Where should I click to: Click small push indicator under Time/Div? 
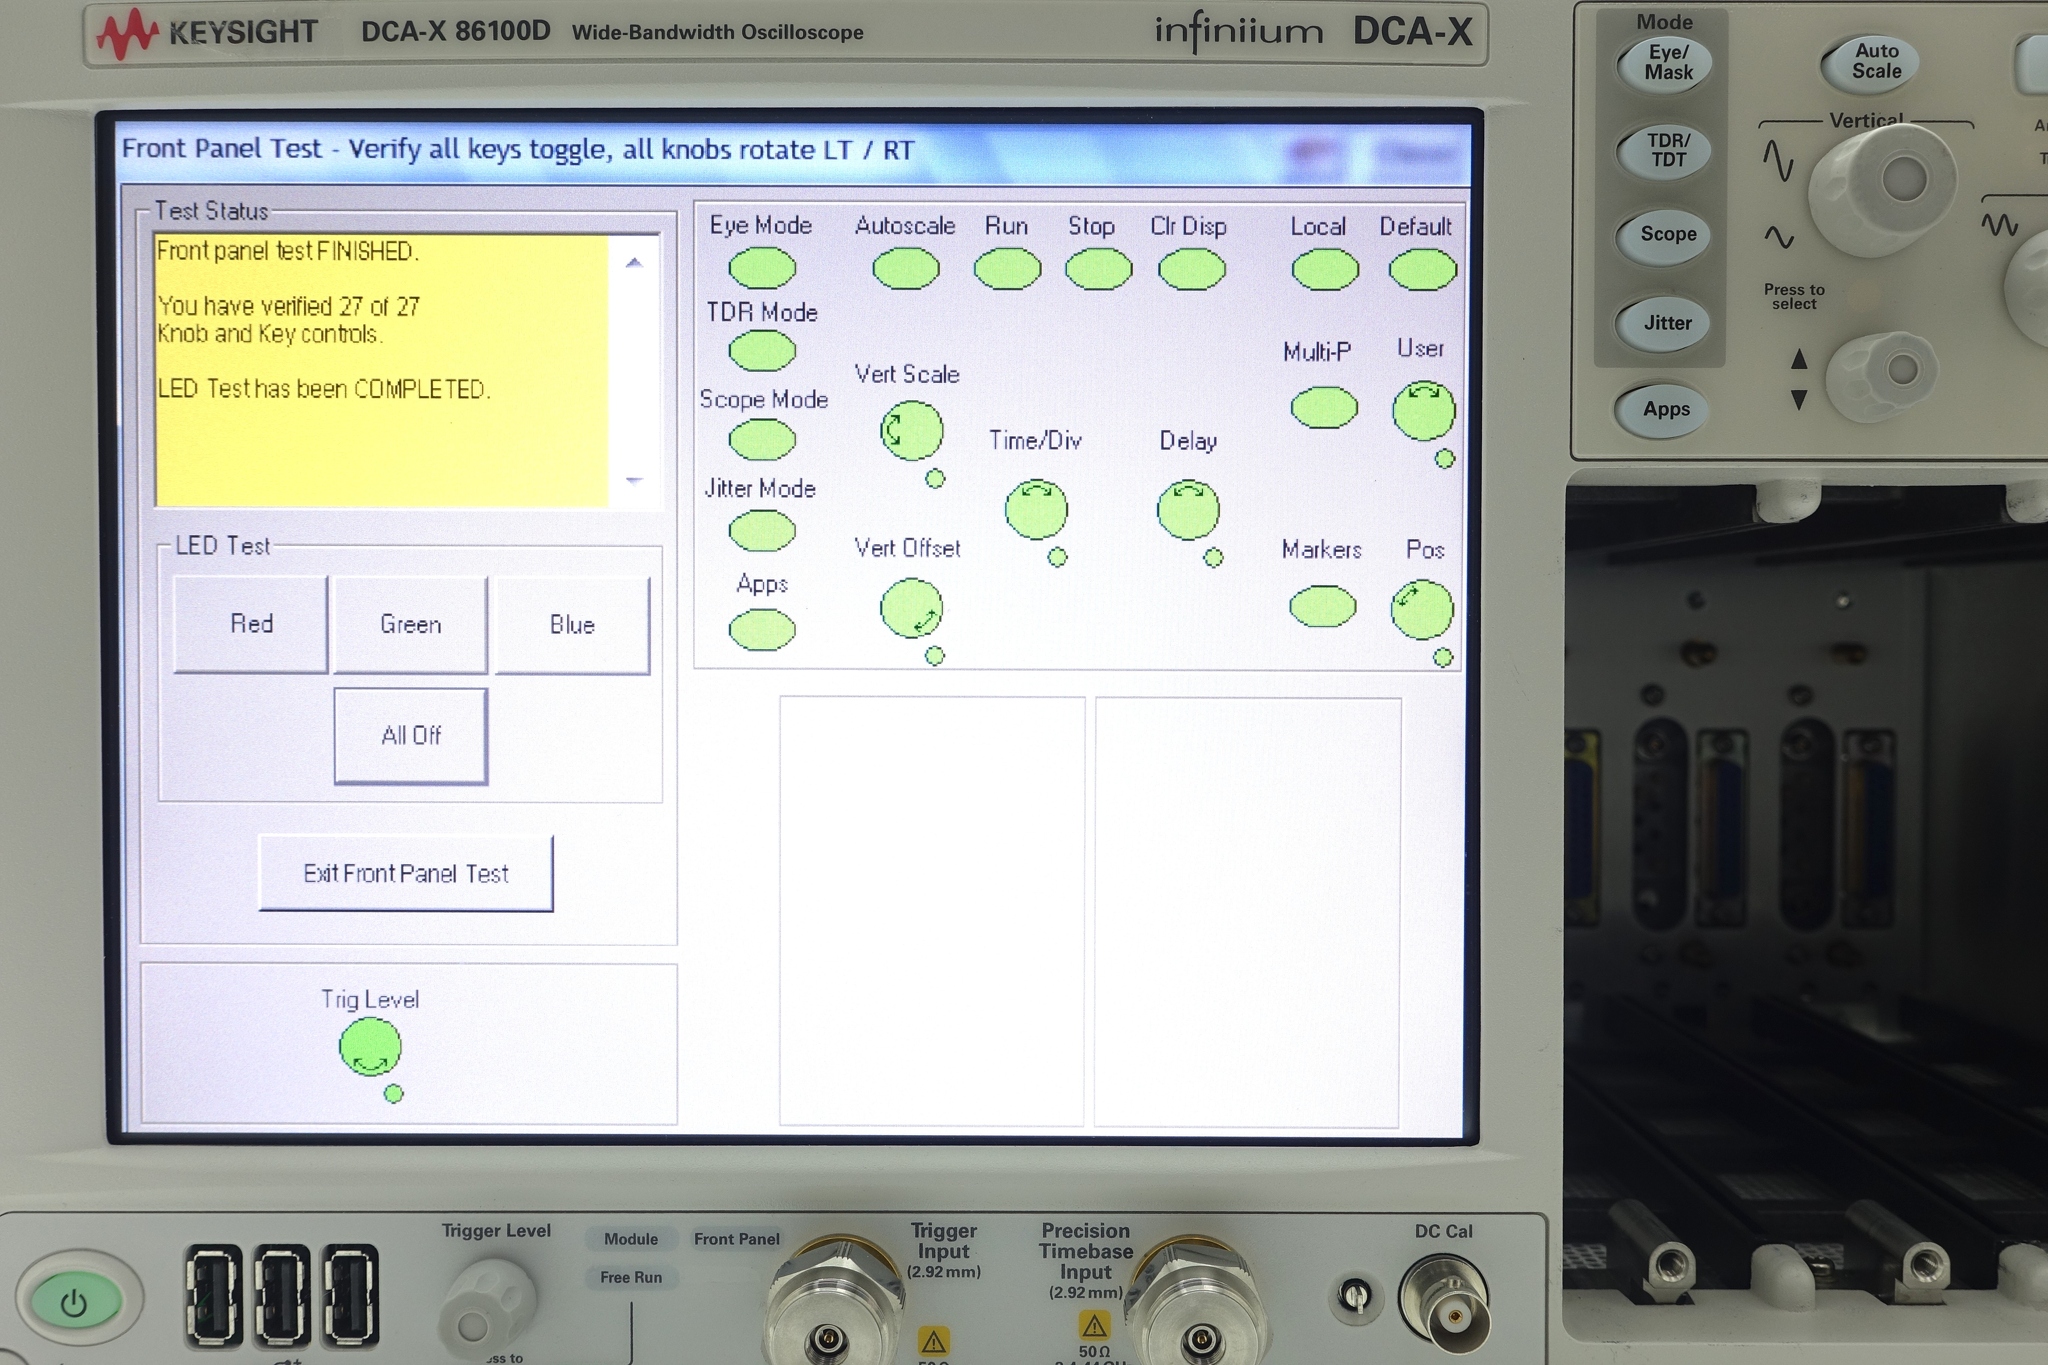click(1057, 557)
